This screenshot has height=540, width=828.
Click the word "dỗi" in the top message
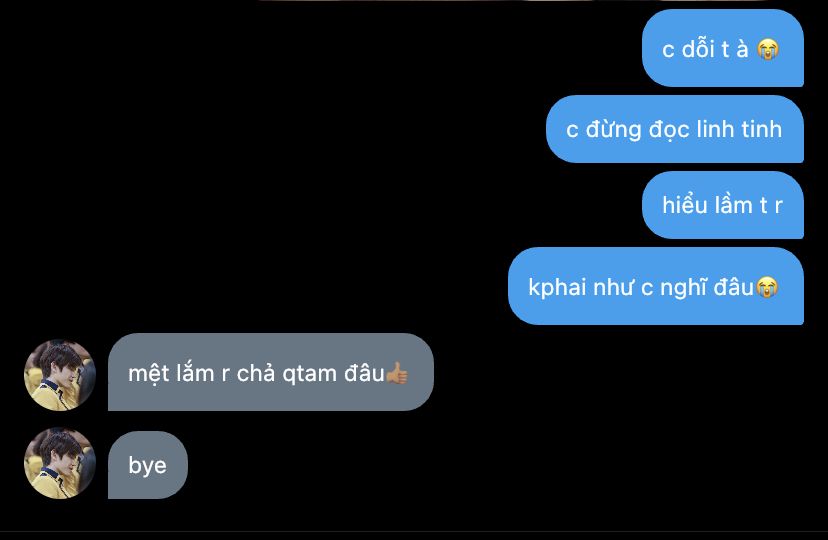point(698,49)
